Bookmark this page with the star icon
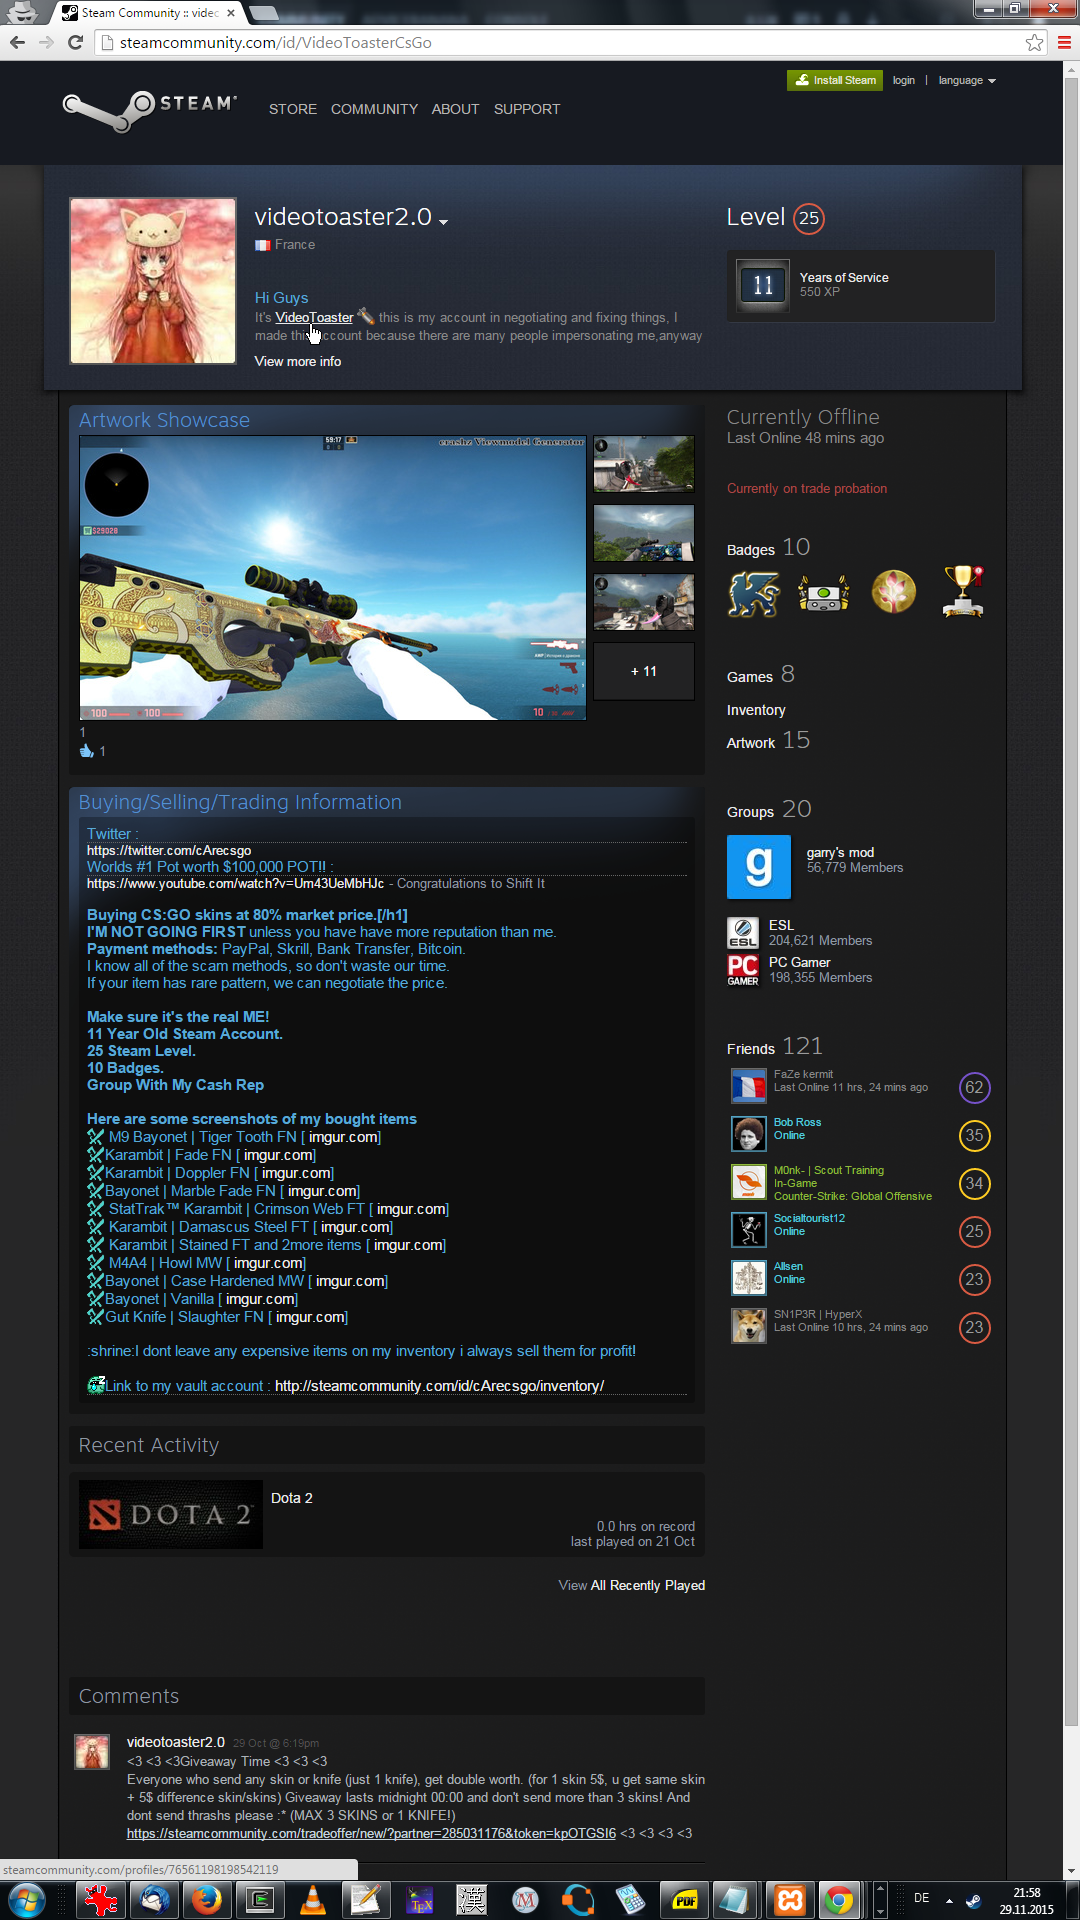This screenshot has width=1080, height=1920. [1034, 42]
